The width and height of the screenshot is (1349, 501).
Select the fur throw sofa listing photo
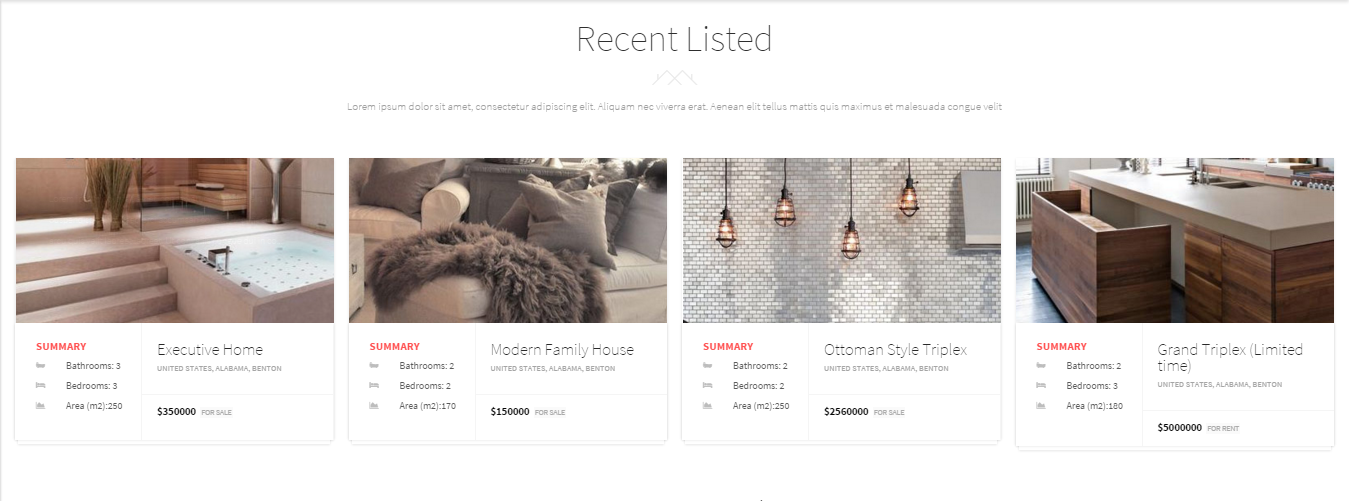508,240
